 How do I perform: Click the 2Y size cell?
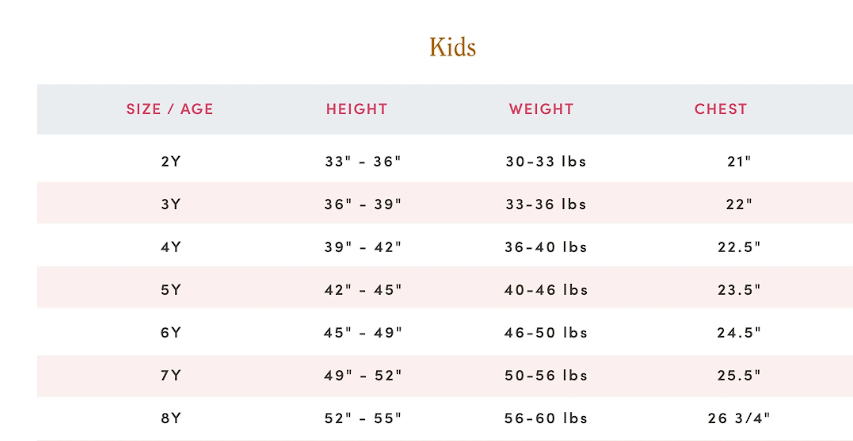click(171, 162)
